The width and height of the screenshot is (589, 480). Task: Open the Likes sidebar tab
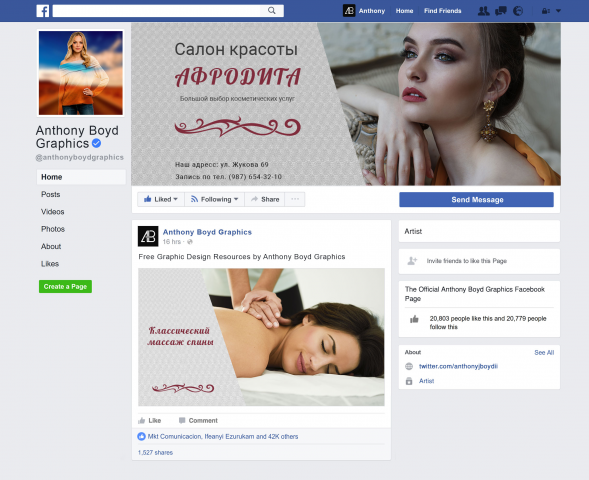point(50,264)
